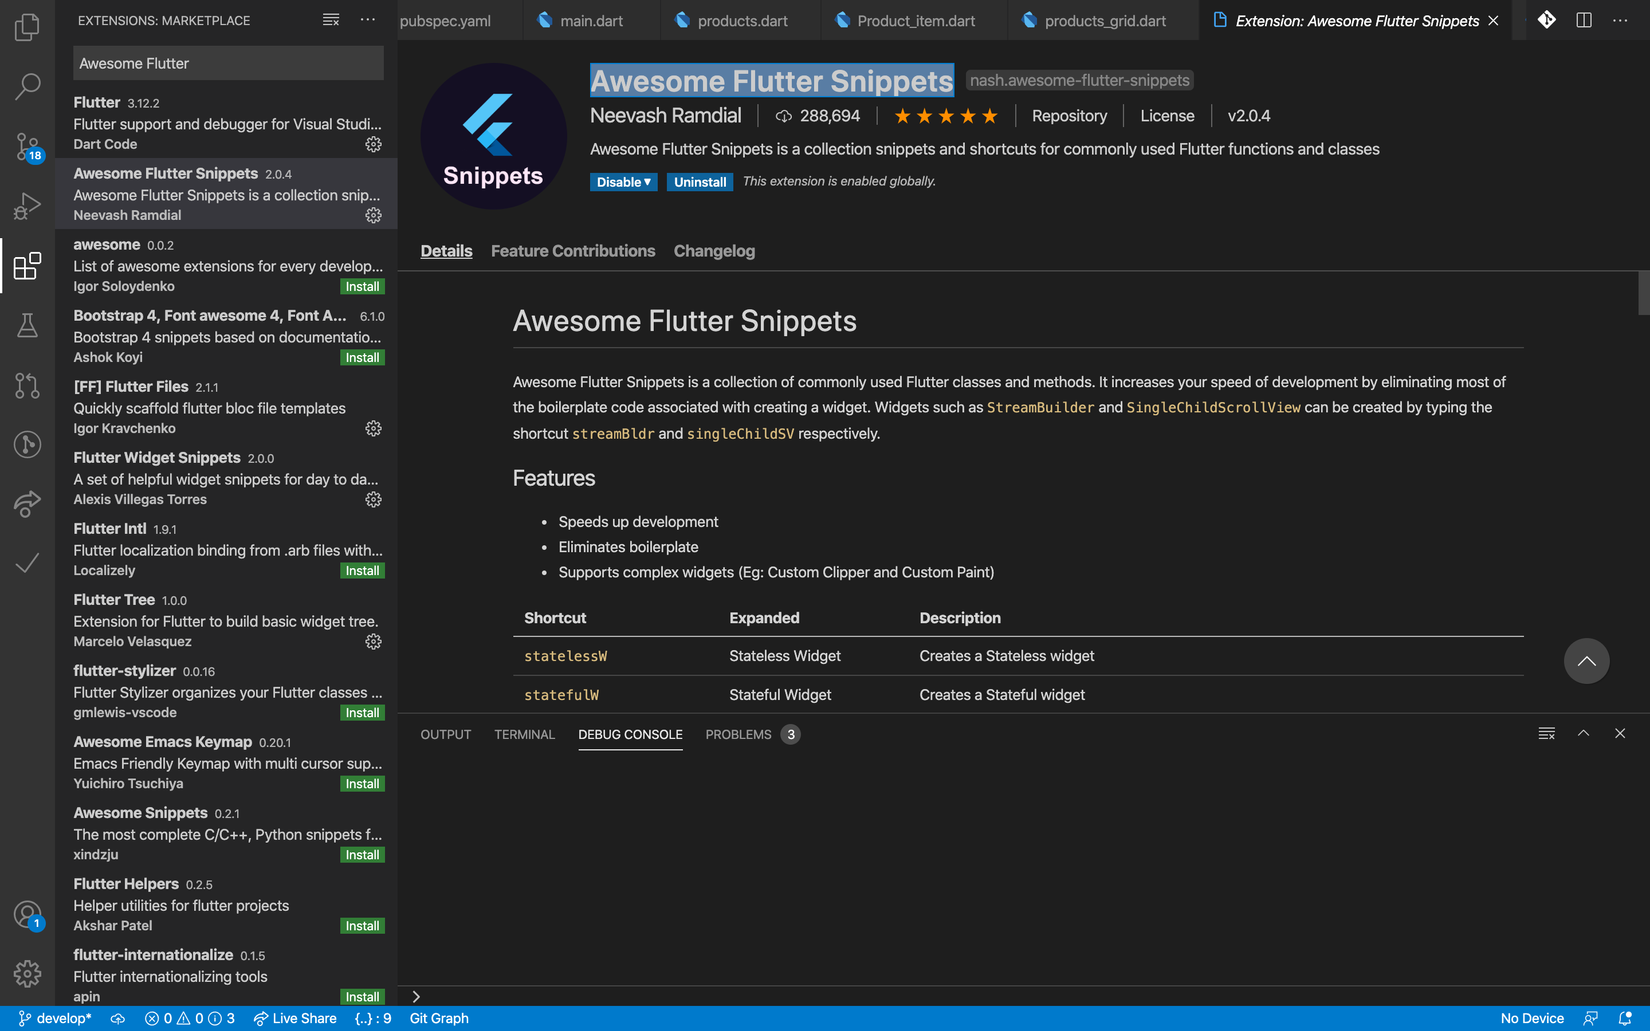Maximize the bottom panel size
The image size is (1650, 1031).
coord(1583,734)
